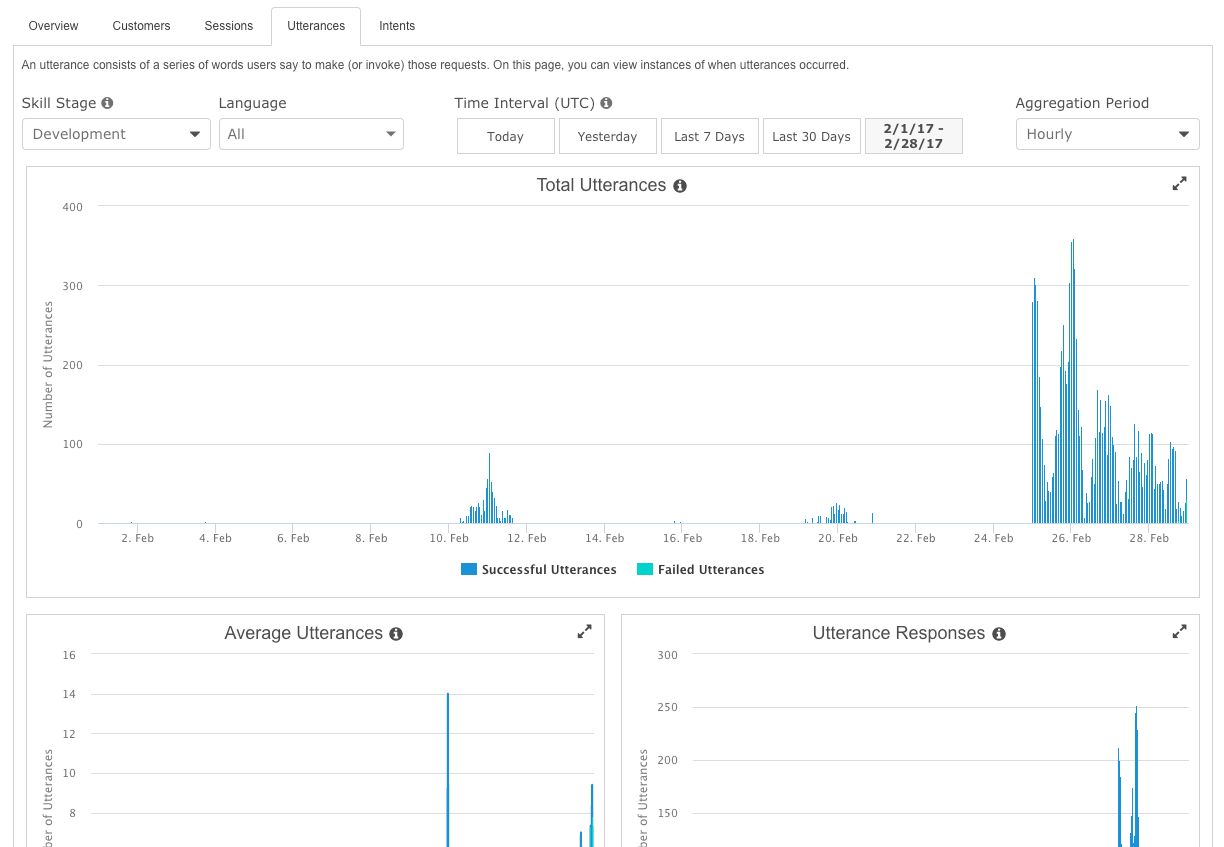
Task: Click info icon next to Utterance Responses
Action: click(998, 634)
